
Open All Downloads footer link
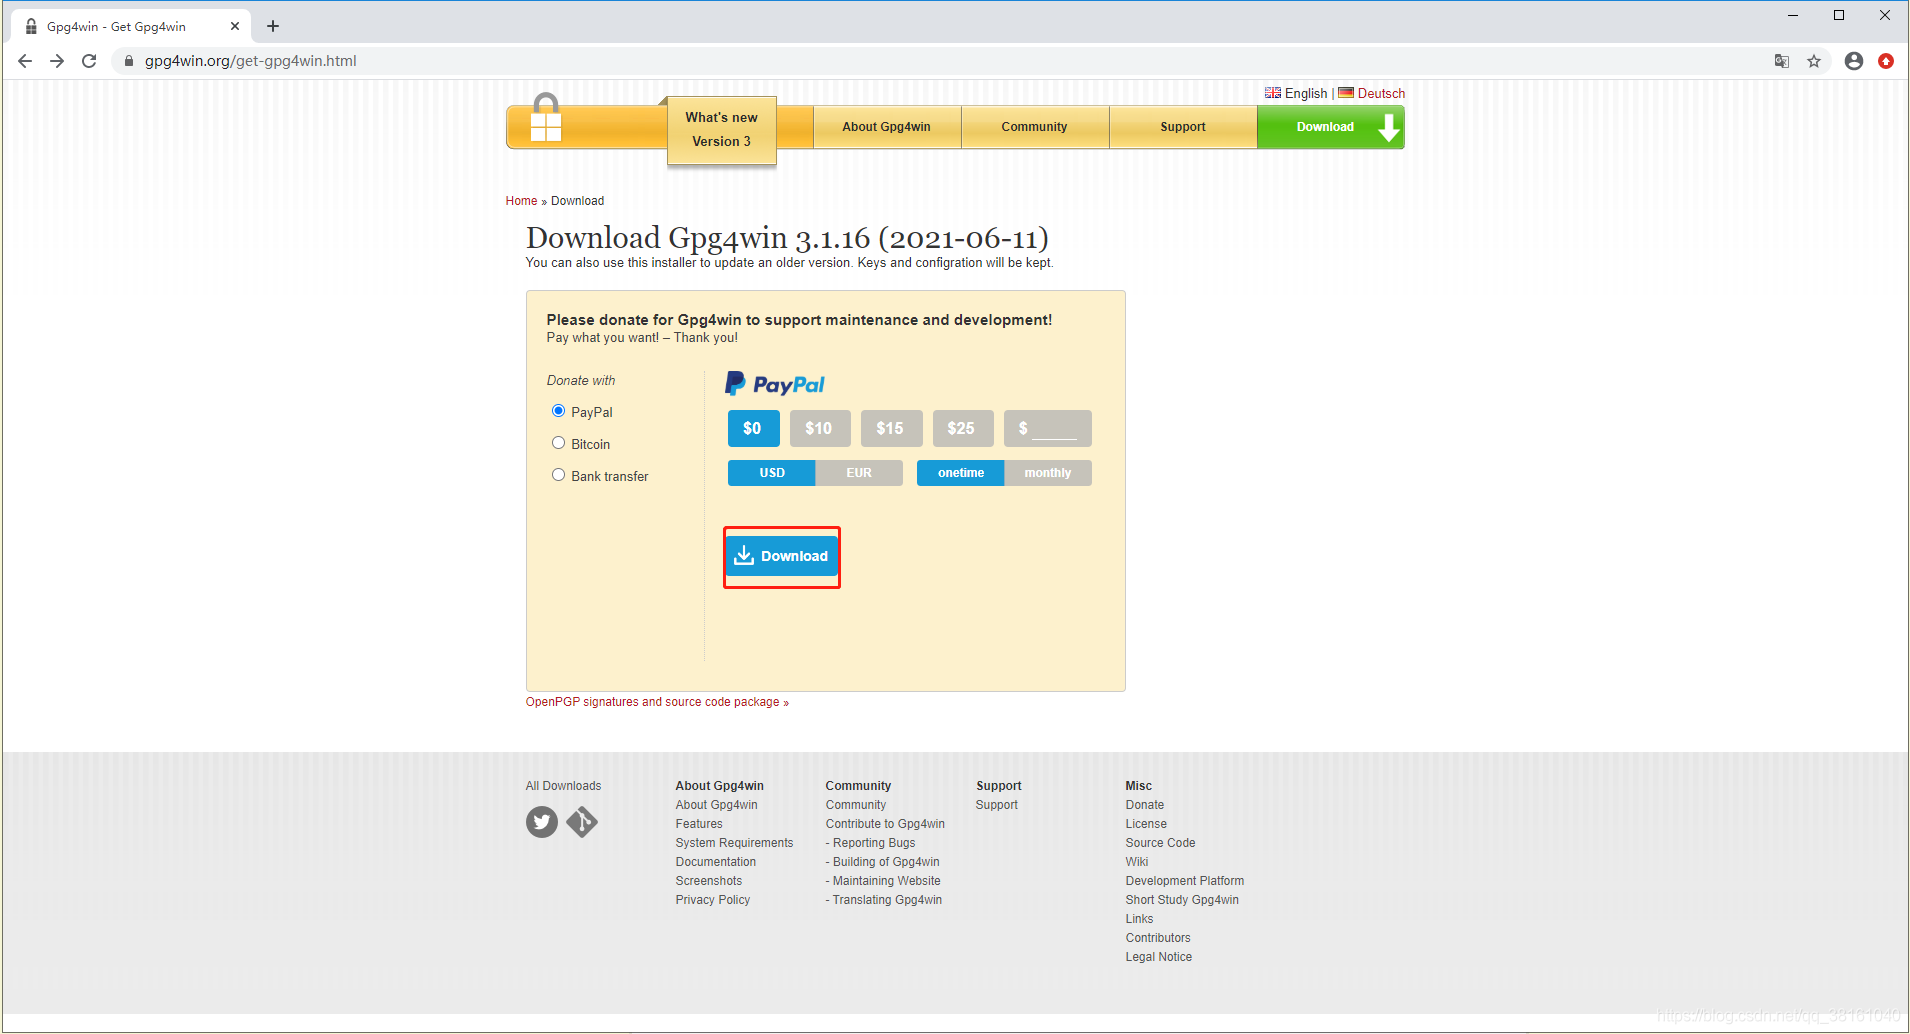[x=563, y=786]
